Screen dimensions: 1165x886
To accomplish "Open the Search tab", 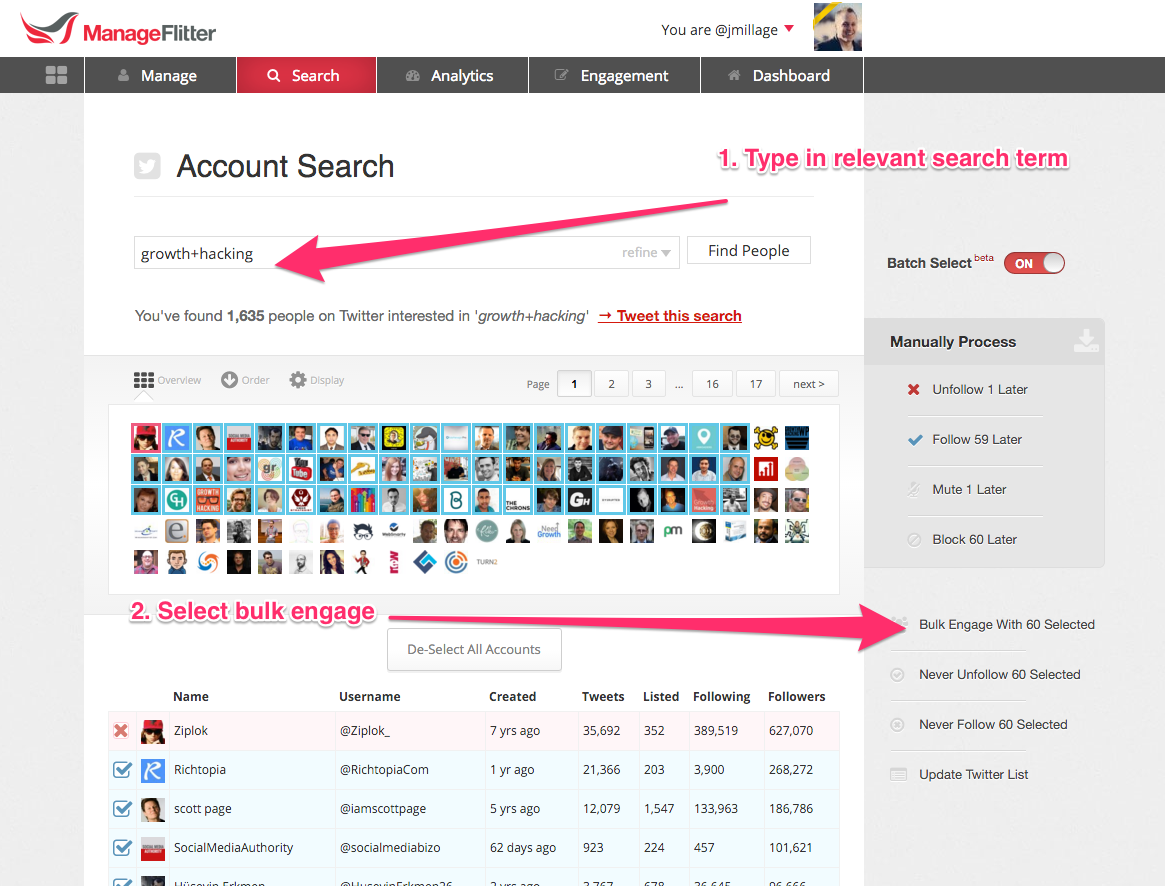I will (306, 75).
